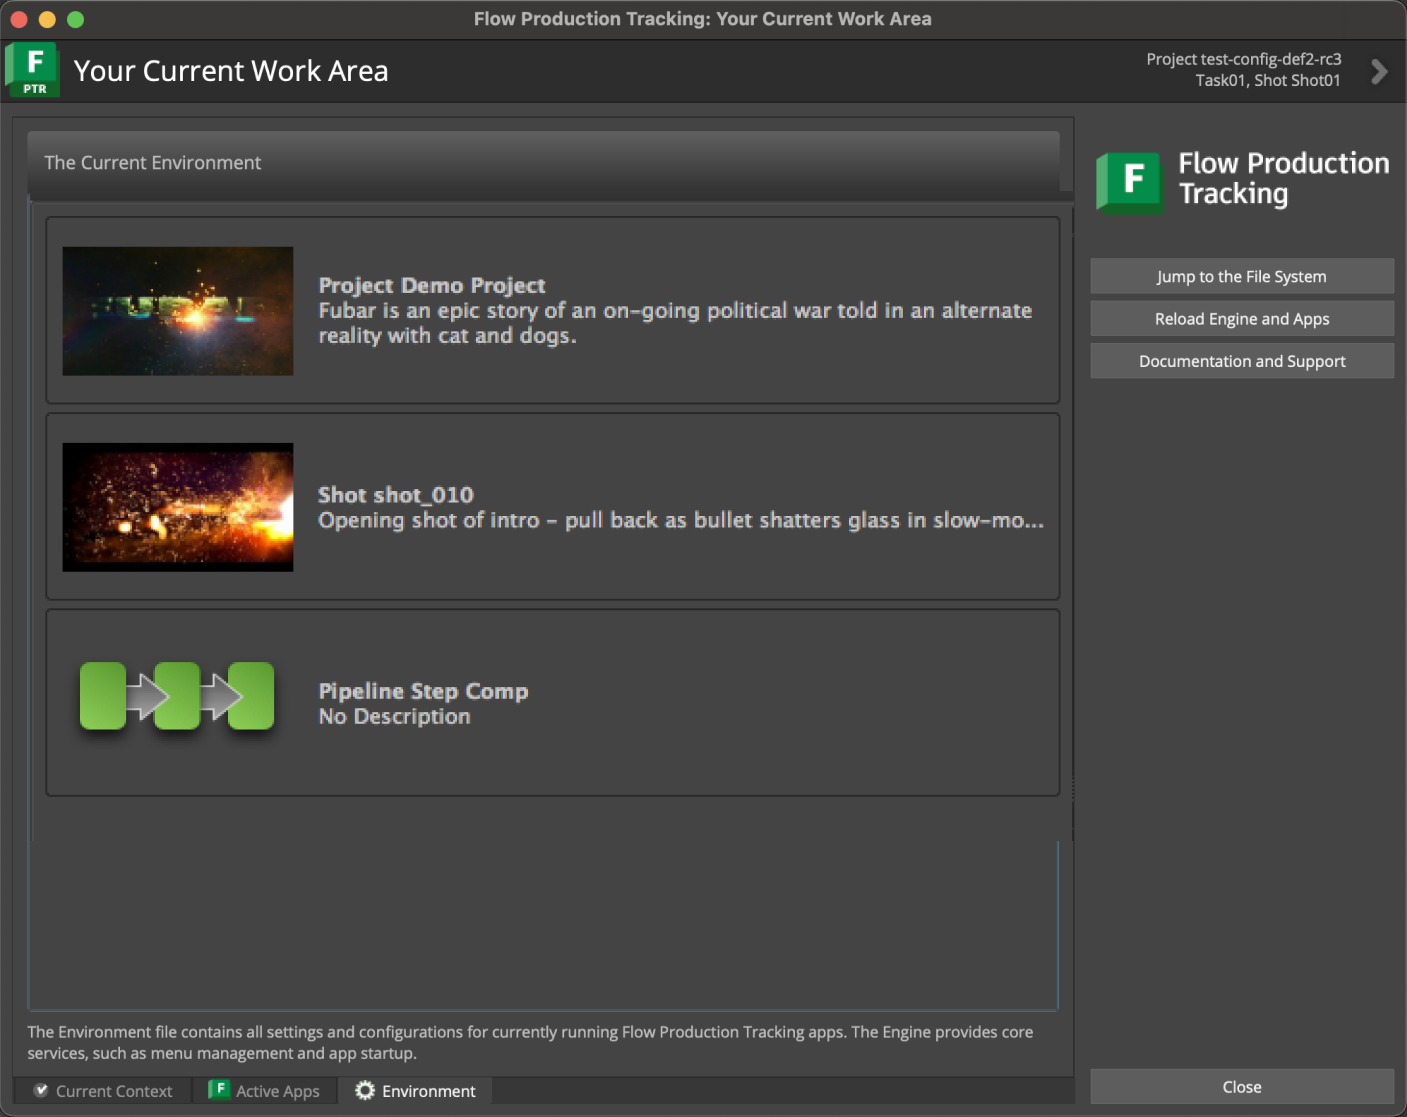Click Reload Engine and Apps button
Viewport: 1407px width, 1117px height.
point(1242,319)
